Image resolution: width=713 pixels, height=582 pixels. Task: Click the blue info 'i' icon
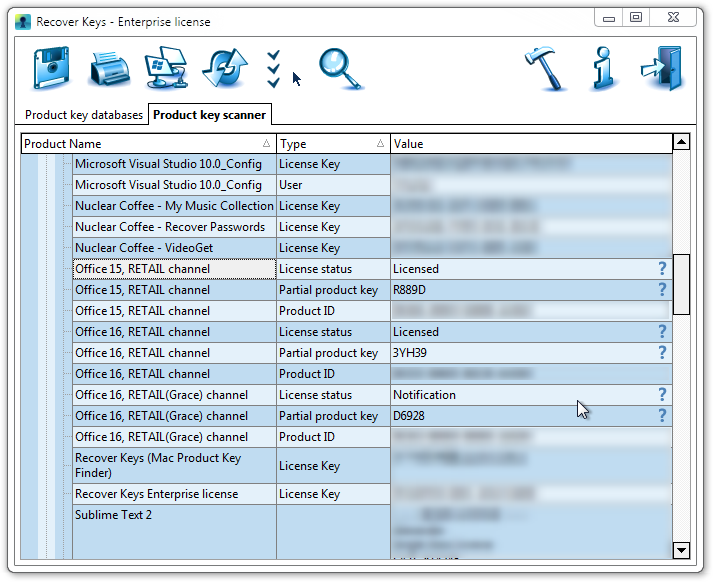point(604,68)
